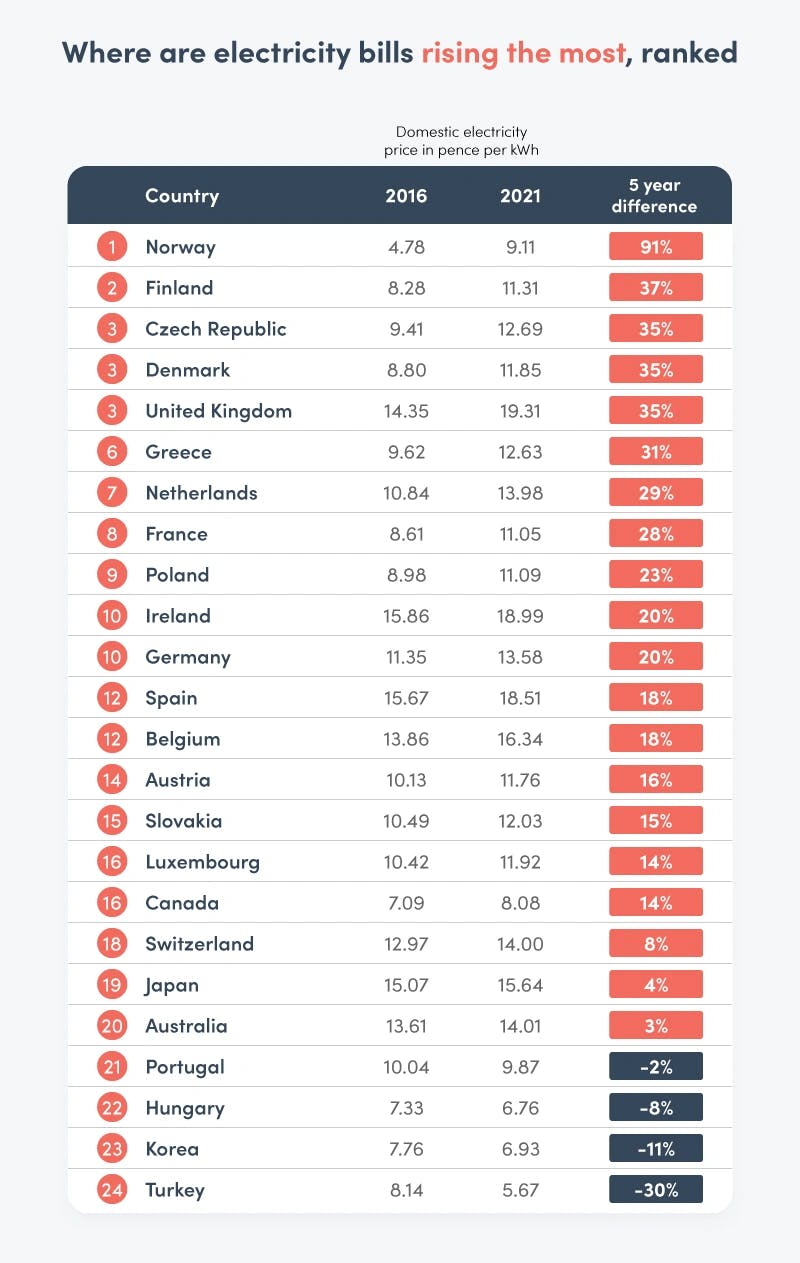Click the United Kingdom country name

point(218,411)
